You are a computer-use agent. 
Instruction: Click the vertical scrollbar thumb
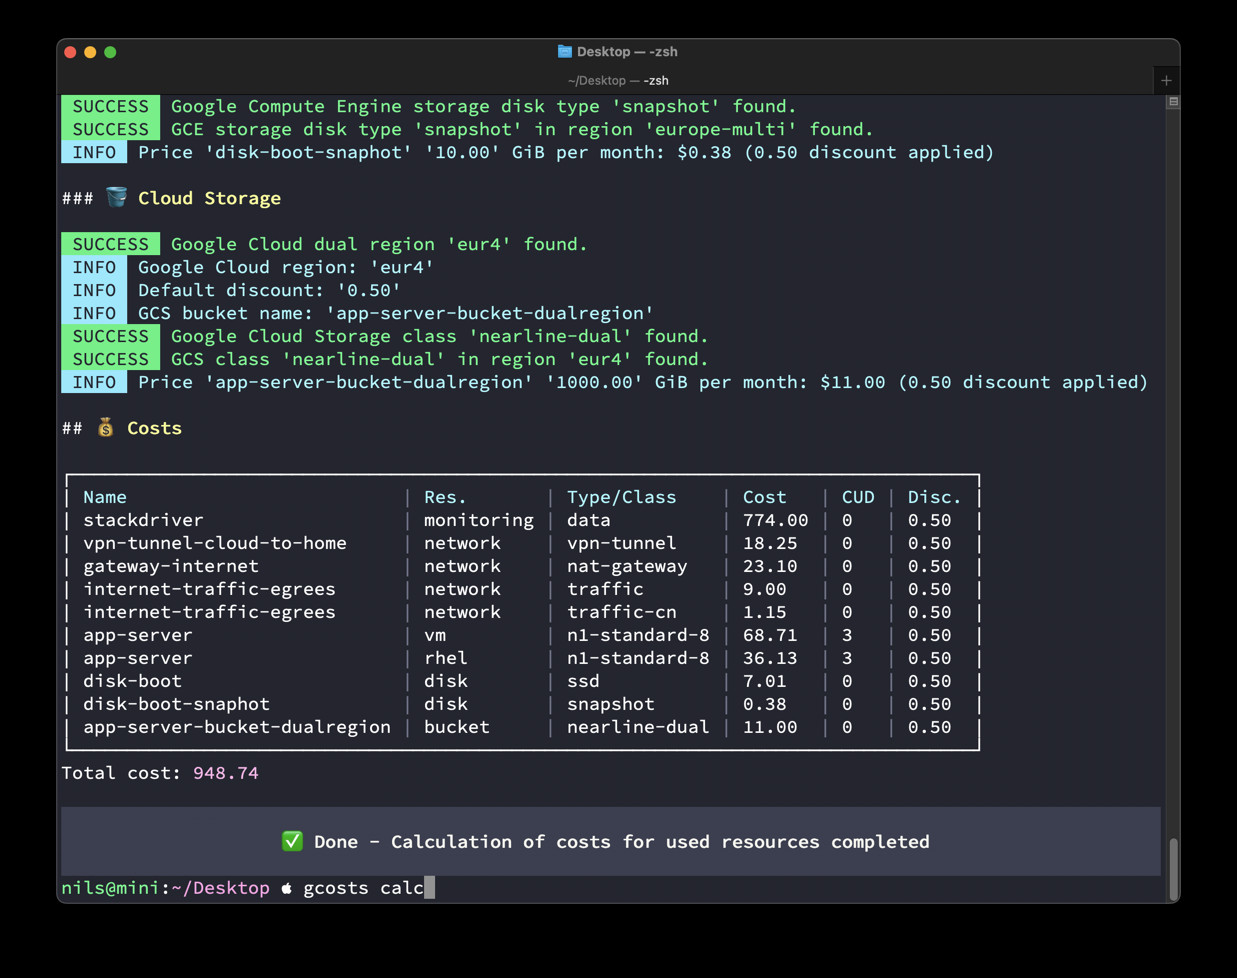(1173, 868)
